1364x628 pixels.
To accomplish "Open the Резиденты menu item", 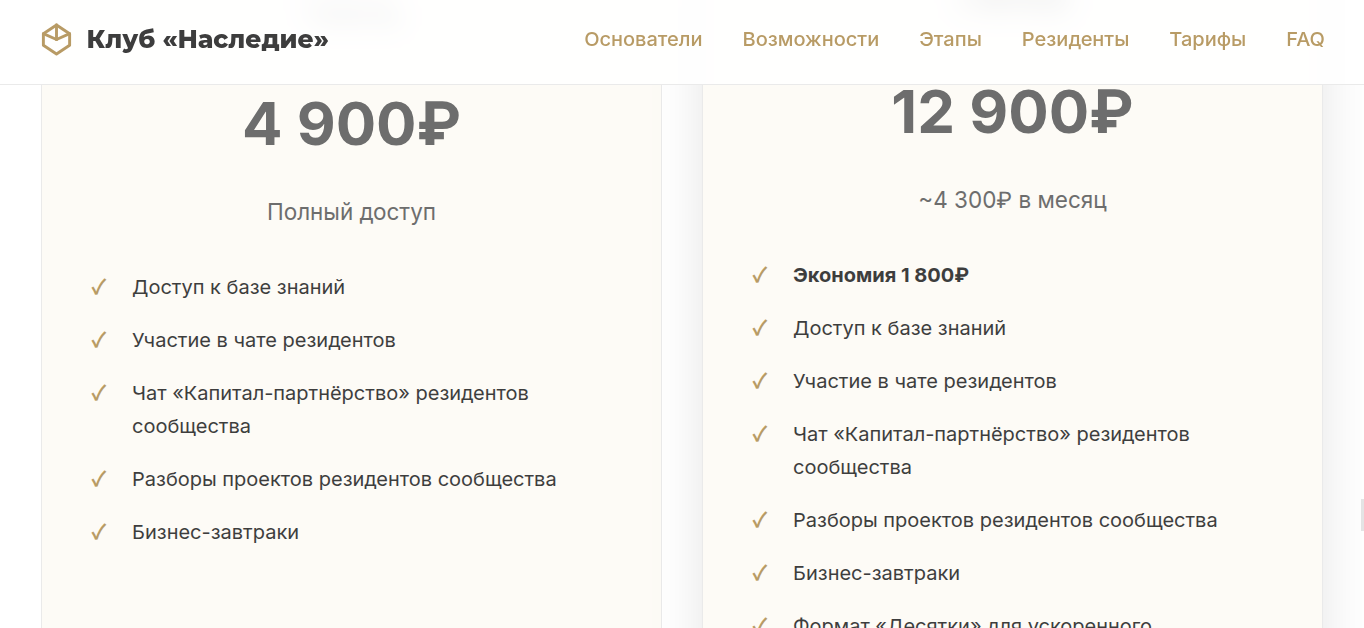I will (x=1075, y=40).
